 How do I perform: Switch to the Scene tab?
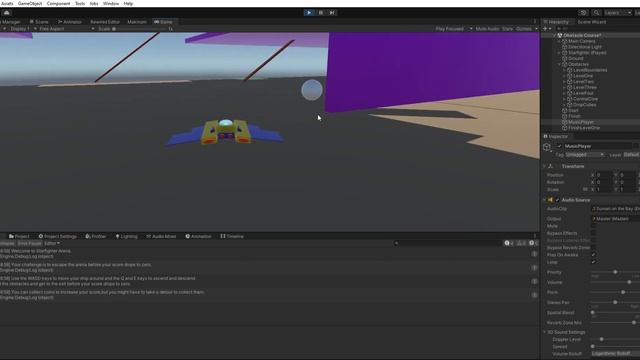[x=39, y=22]
